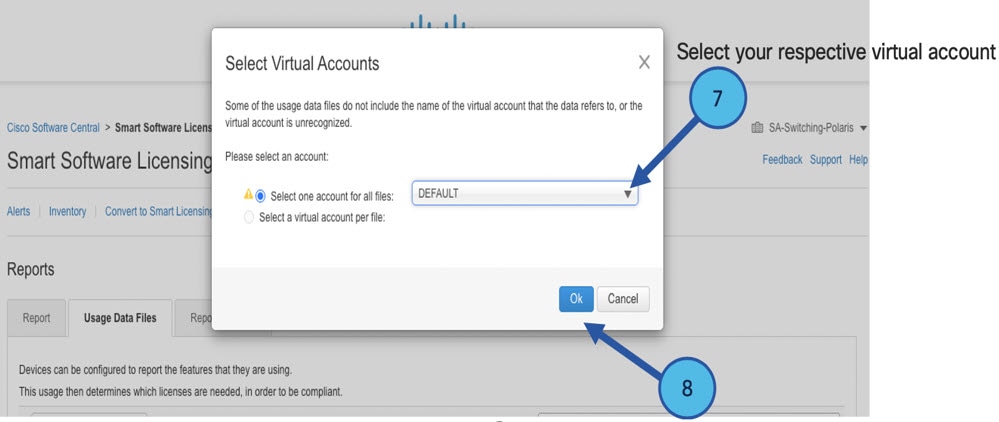
Task: Close the Select Virtual Accounts dialog
Action: tap(644, 62)
